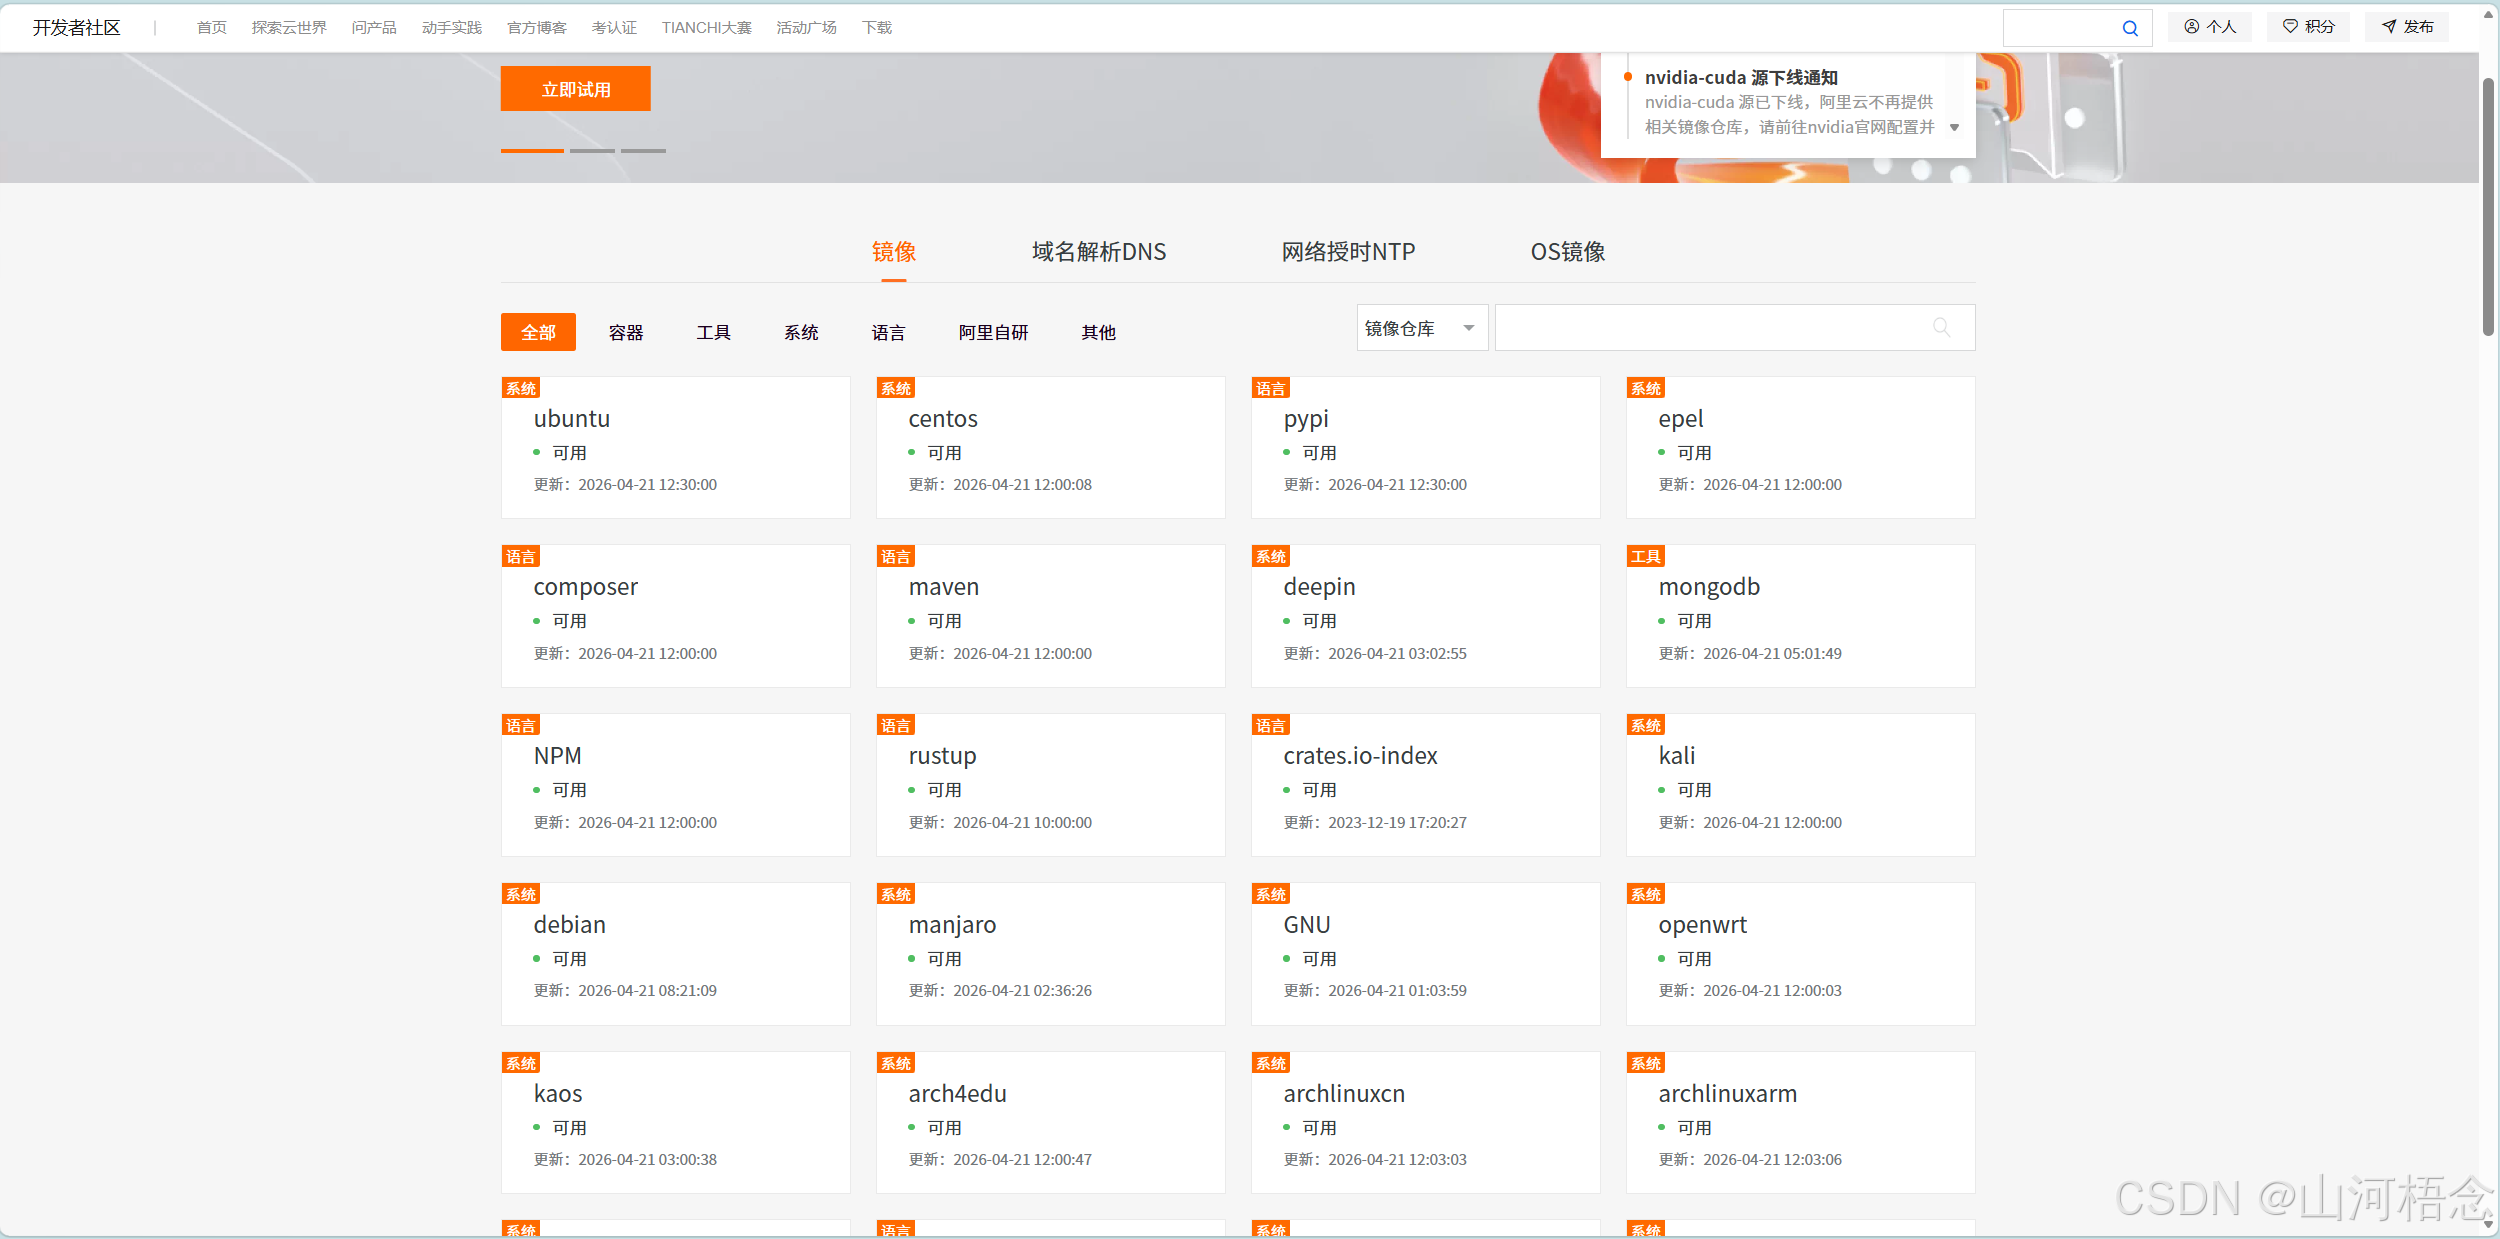Screen dimensions: 2500x1239
Task: Select the 其他 category filter
Action: coord(1098,332)
